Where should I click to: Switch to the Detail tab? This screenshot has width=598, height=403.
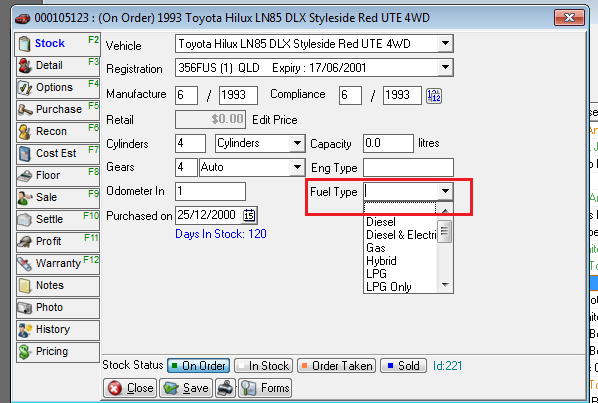point(58,66)
